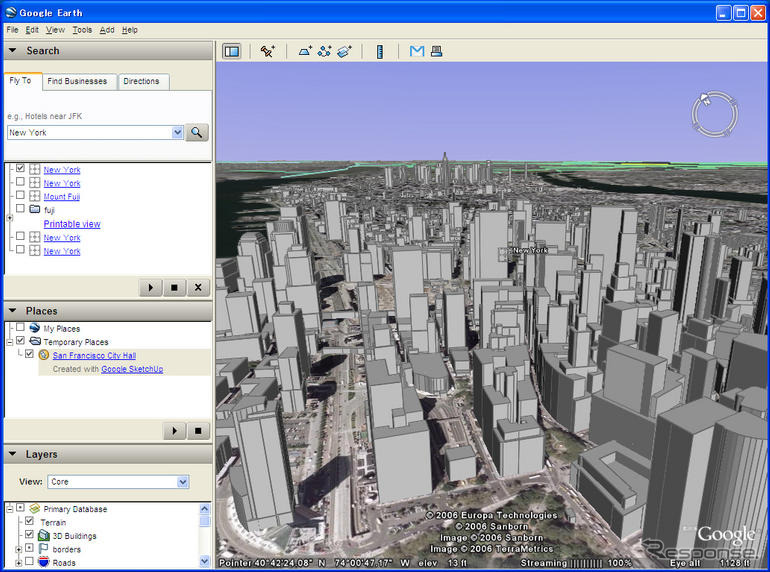770x572 pixels.
Task: Click the Add Placemark pushpin icon
Action: [267, 51]
